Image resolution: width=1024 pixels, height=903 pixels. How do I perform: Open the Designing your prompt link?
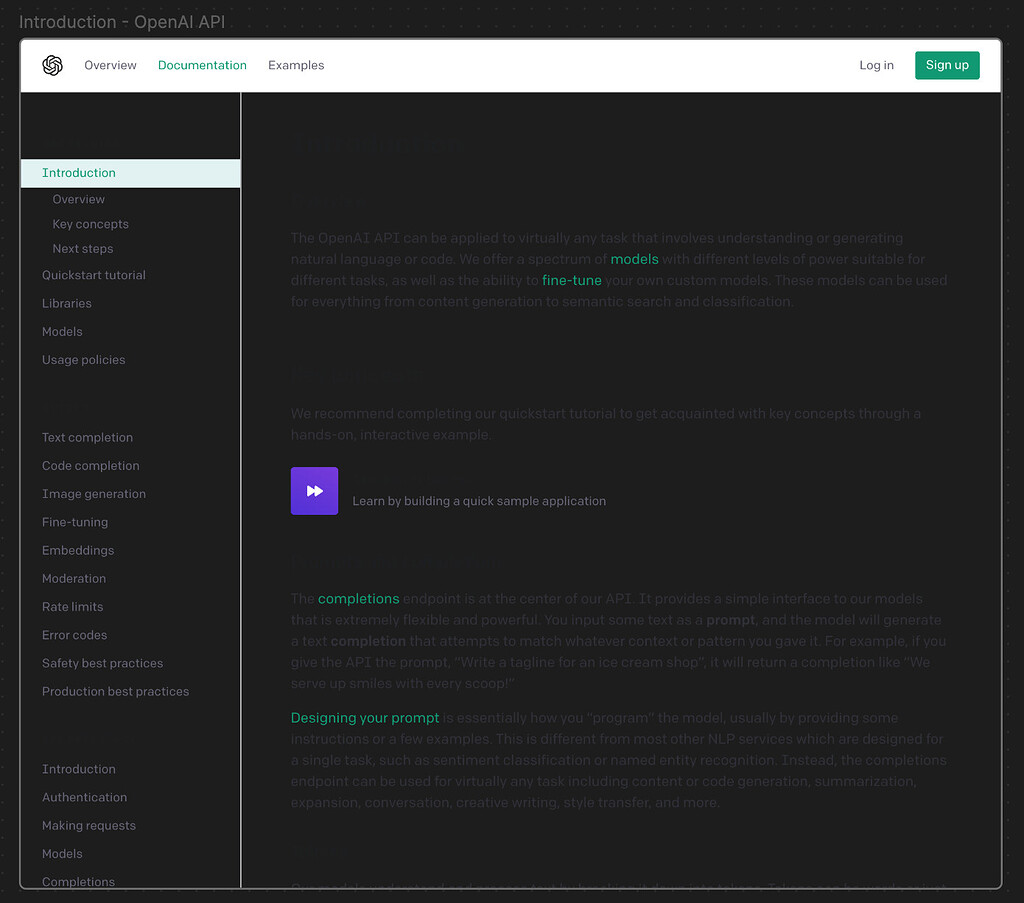(x=364, y=717)
